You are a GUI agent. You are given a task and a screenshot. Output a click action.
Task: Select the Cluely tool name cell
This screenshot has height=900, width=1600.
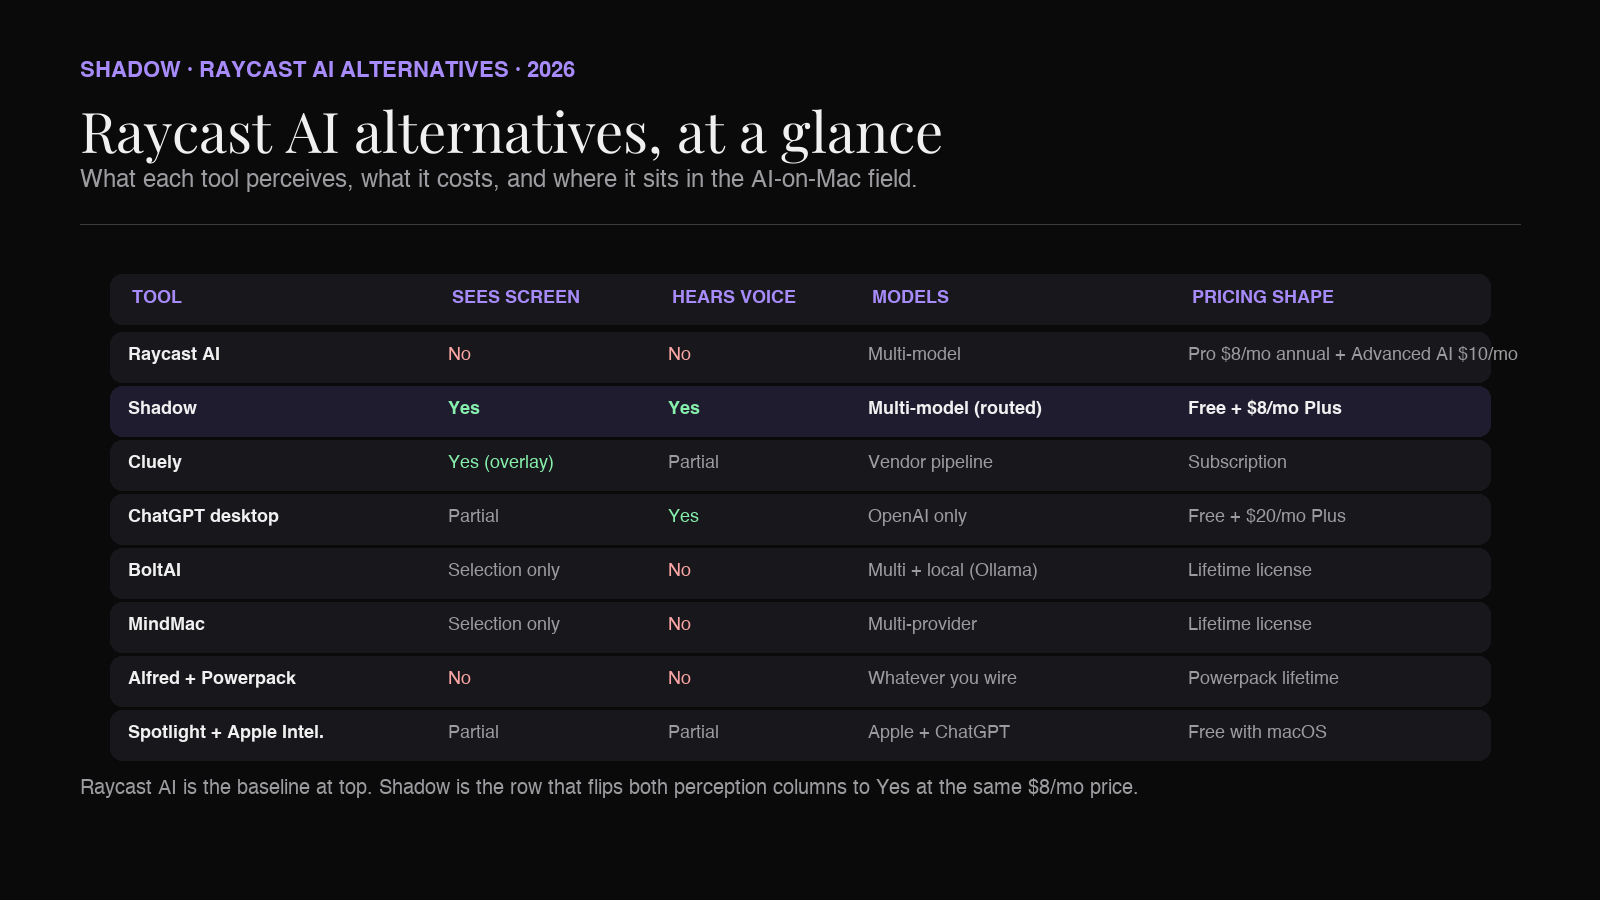pyautogui.click(x=155, y=462)
